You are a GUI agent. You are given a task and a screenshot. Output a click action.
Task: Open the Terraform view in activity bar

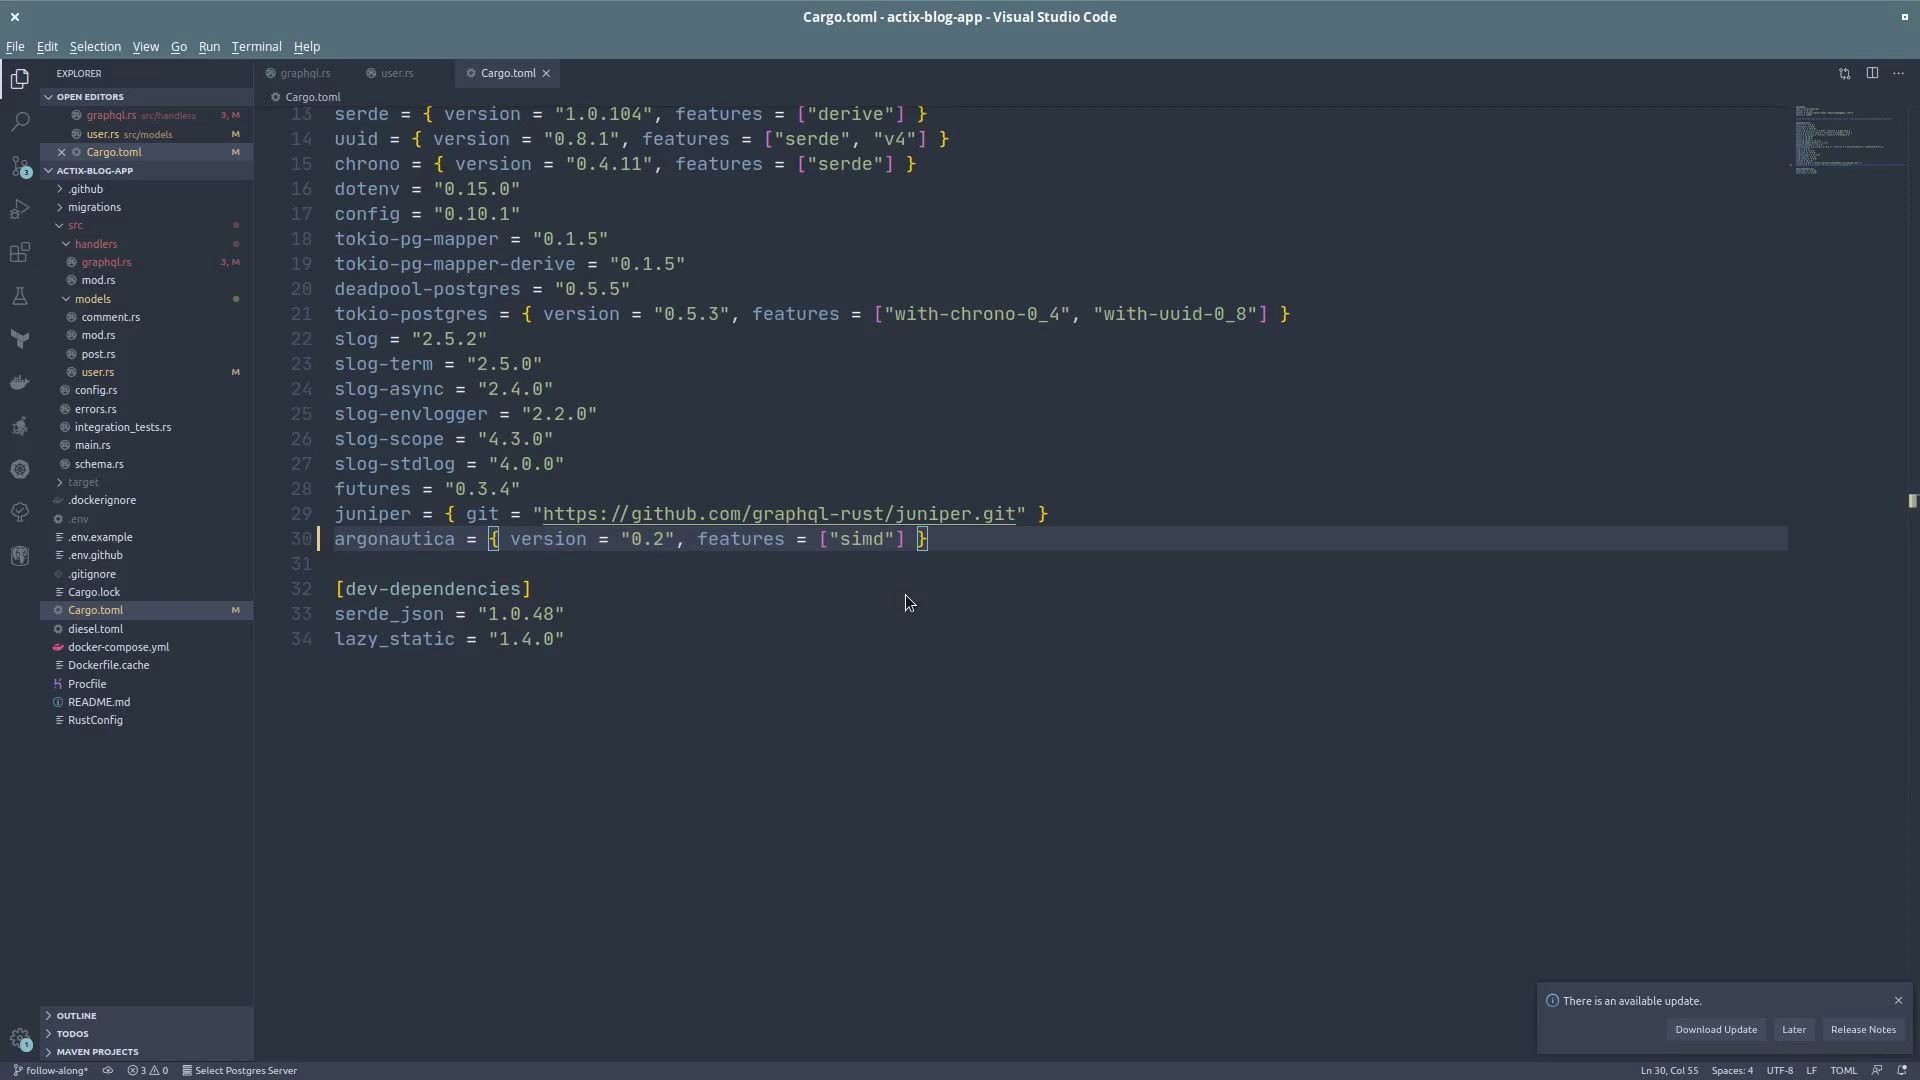coord(20,340)
